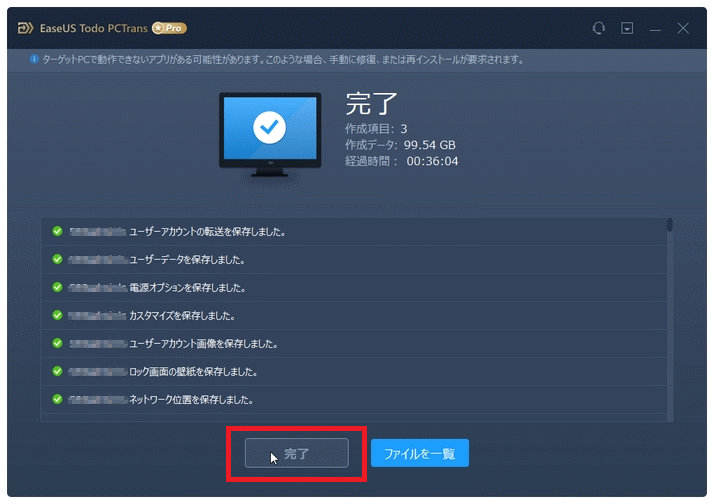Click green check beside 電源オプション entry

[x=57, y=288]
